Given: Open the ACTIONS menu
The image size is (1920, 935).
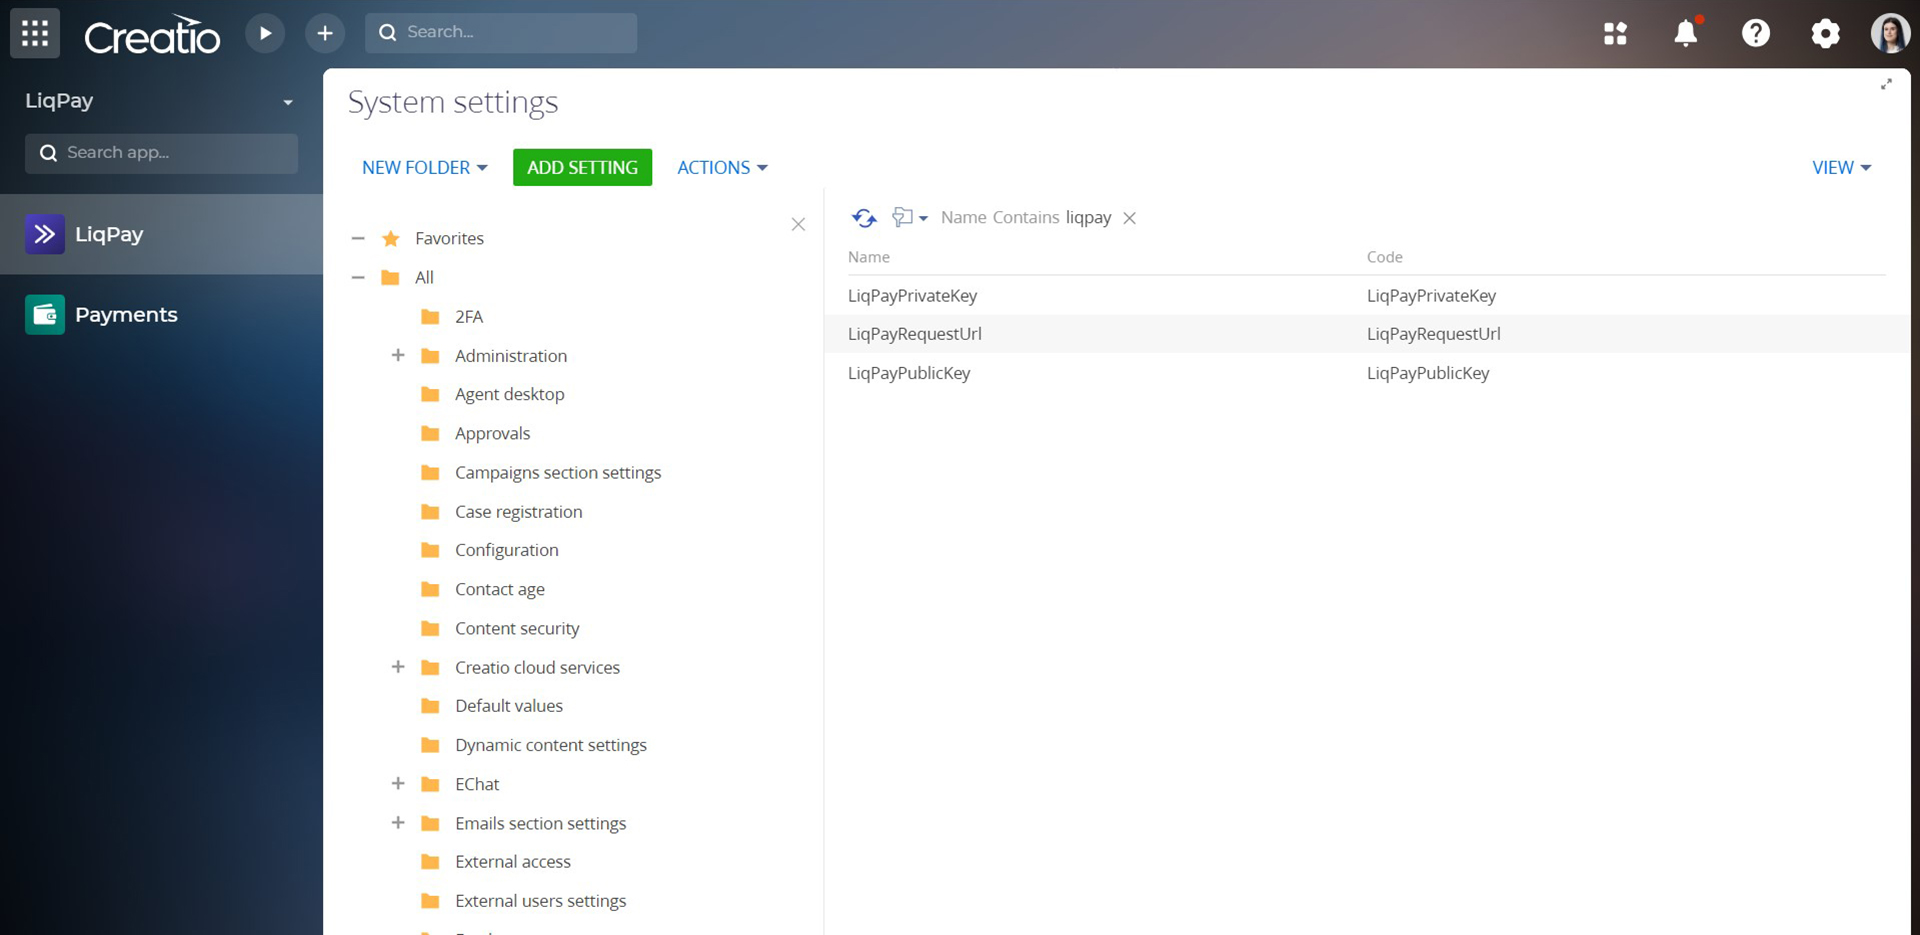Looking at the screenshot, I should click(x=722, y=167).
